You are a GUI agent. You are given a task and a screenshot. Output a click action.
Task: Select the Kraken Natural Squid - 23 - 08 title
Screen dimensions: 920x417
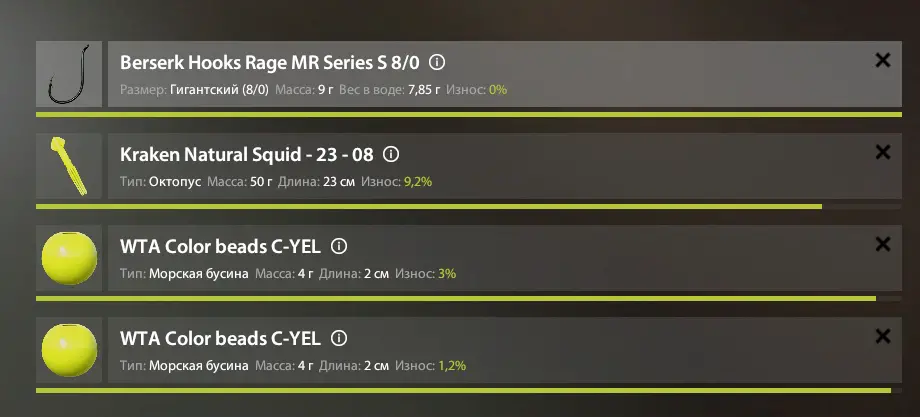(246, 155)
